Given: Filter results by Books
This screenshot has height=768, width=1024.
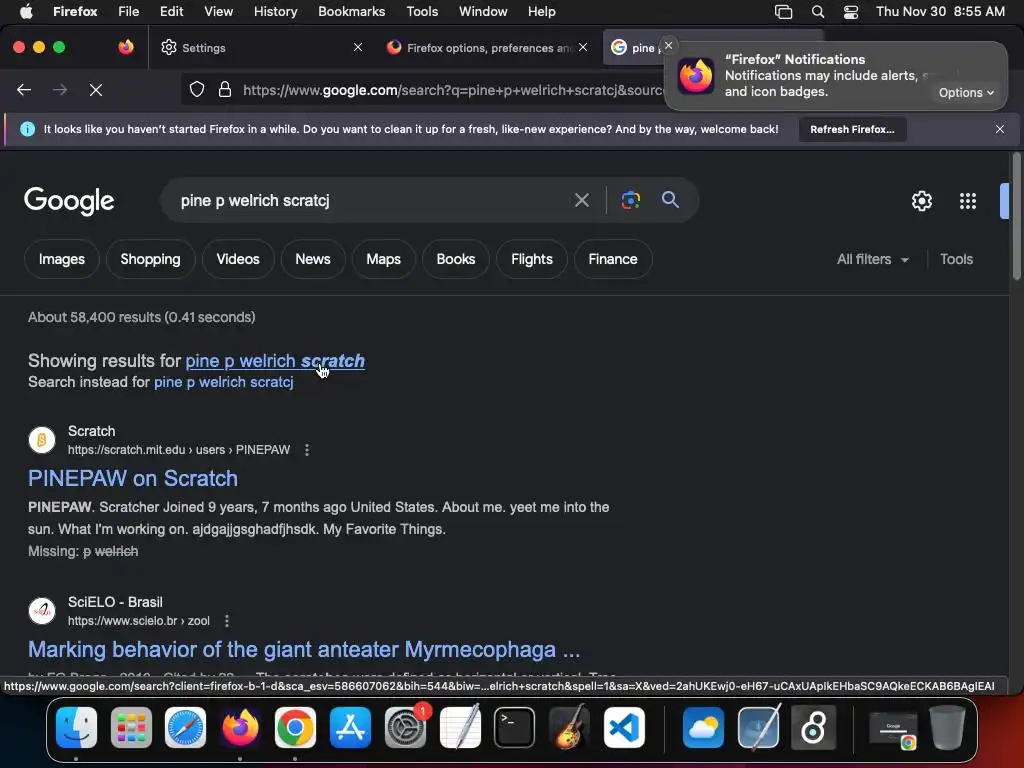Looking at the screenshot, I should point(456,259).
